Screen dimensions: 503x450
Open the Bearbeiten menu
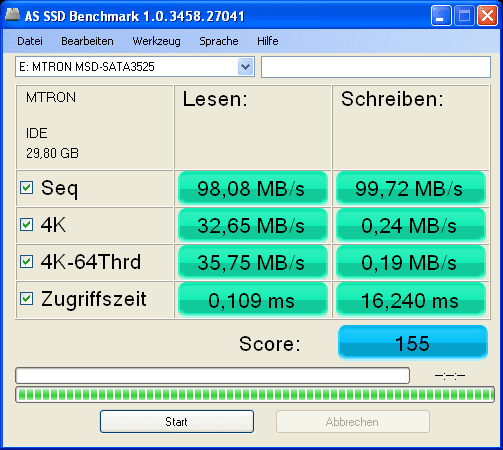point(87,41)
